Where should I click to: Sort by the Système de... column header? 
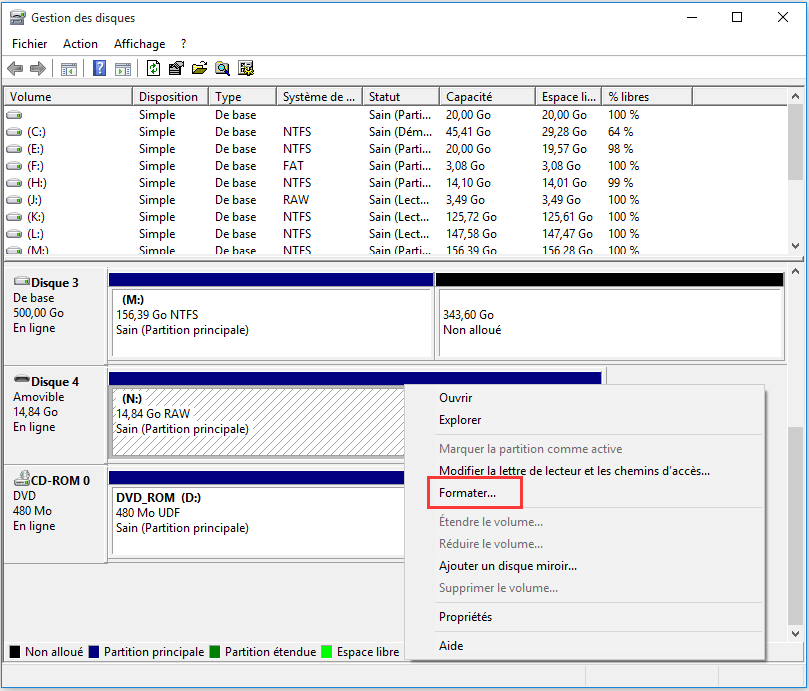pyautogui.click(x=320, y=97)
